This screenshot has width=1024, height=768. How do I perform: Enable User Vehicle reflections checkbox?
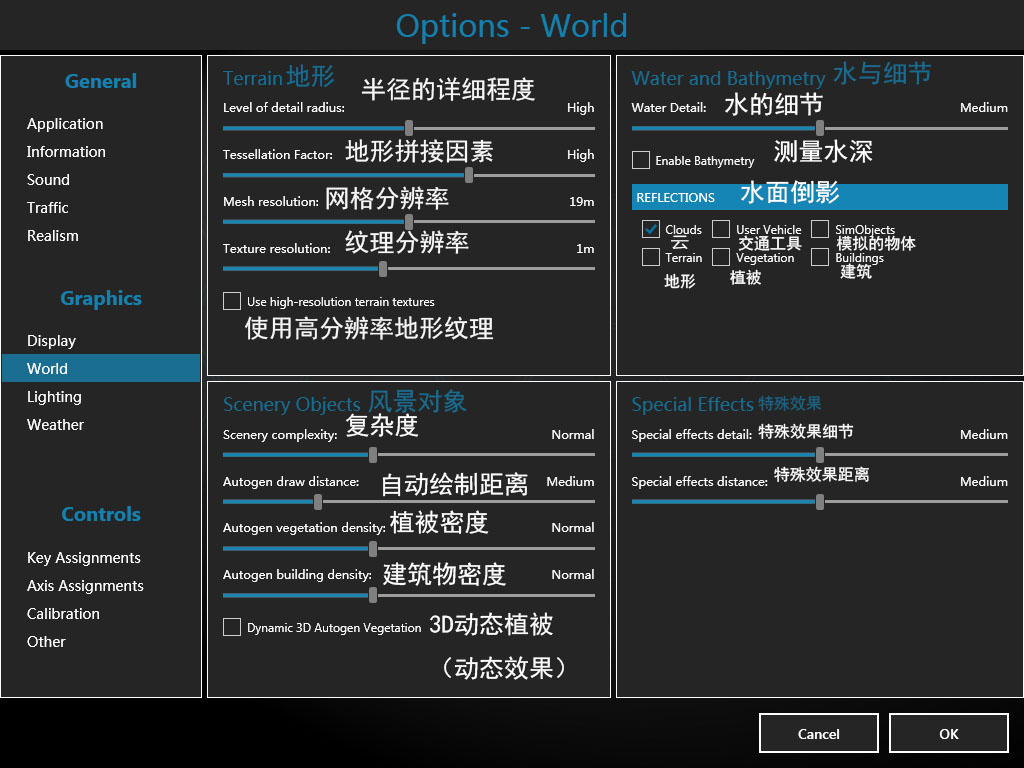coord(721,229)
